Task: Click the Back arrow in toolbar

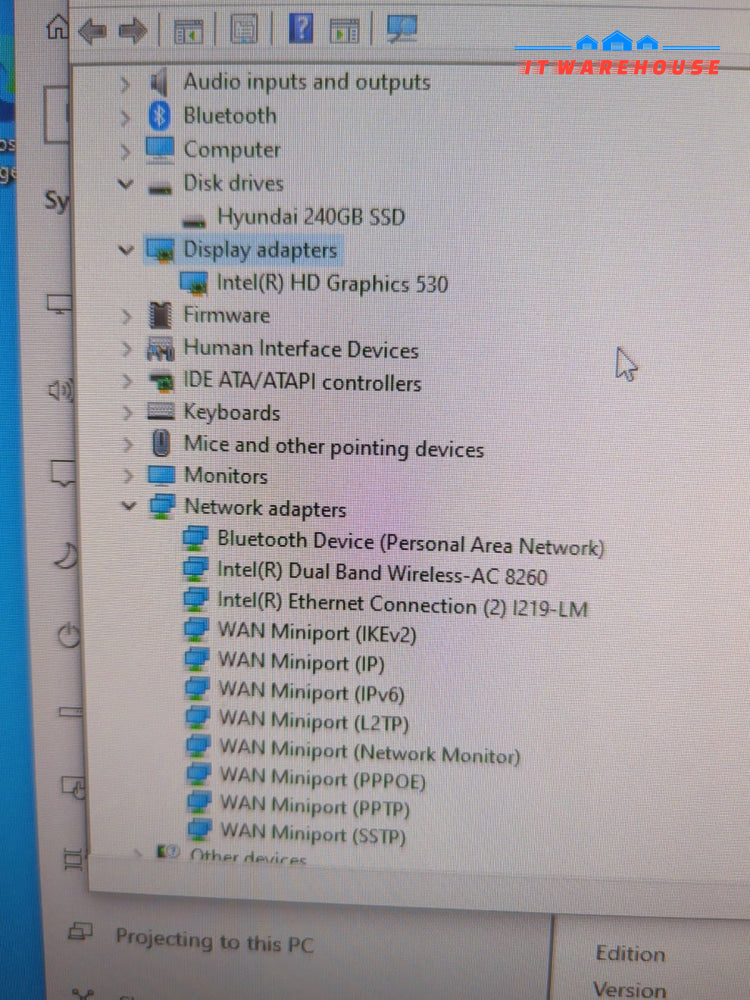Action: tap(93, 31)
